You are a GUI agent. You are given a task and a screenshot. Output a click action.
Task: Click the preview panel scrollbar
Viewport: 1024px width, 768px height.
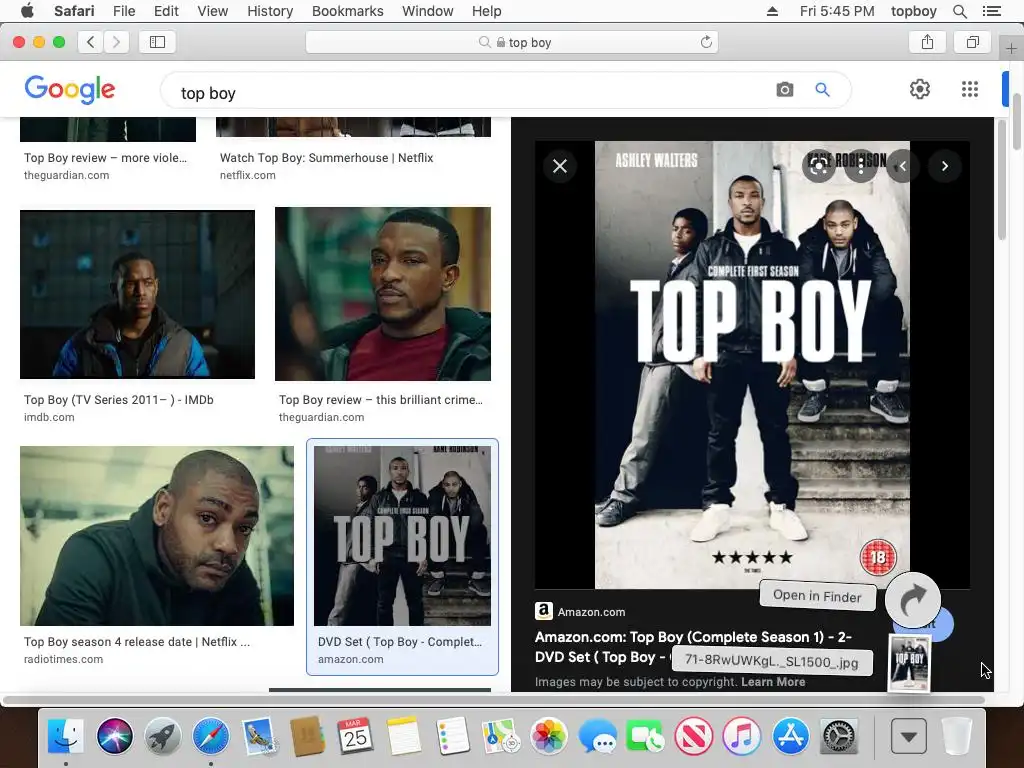1002,180
